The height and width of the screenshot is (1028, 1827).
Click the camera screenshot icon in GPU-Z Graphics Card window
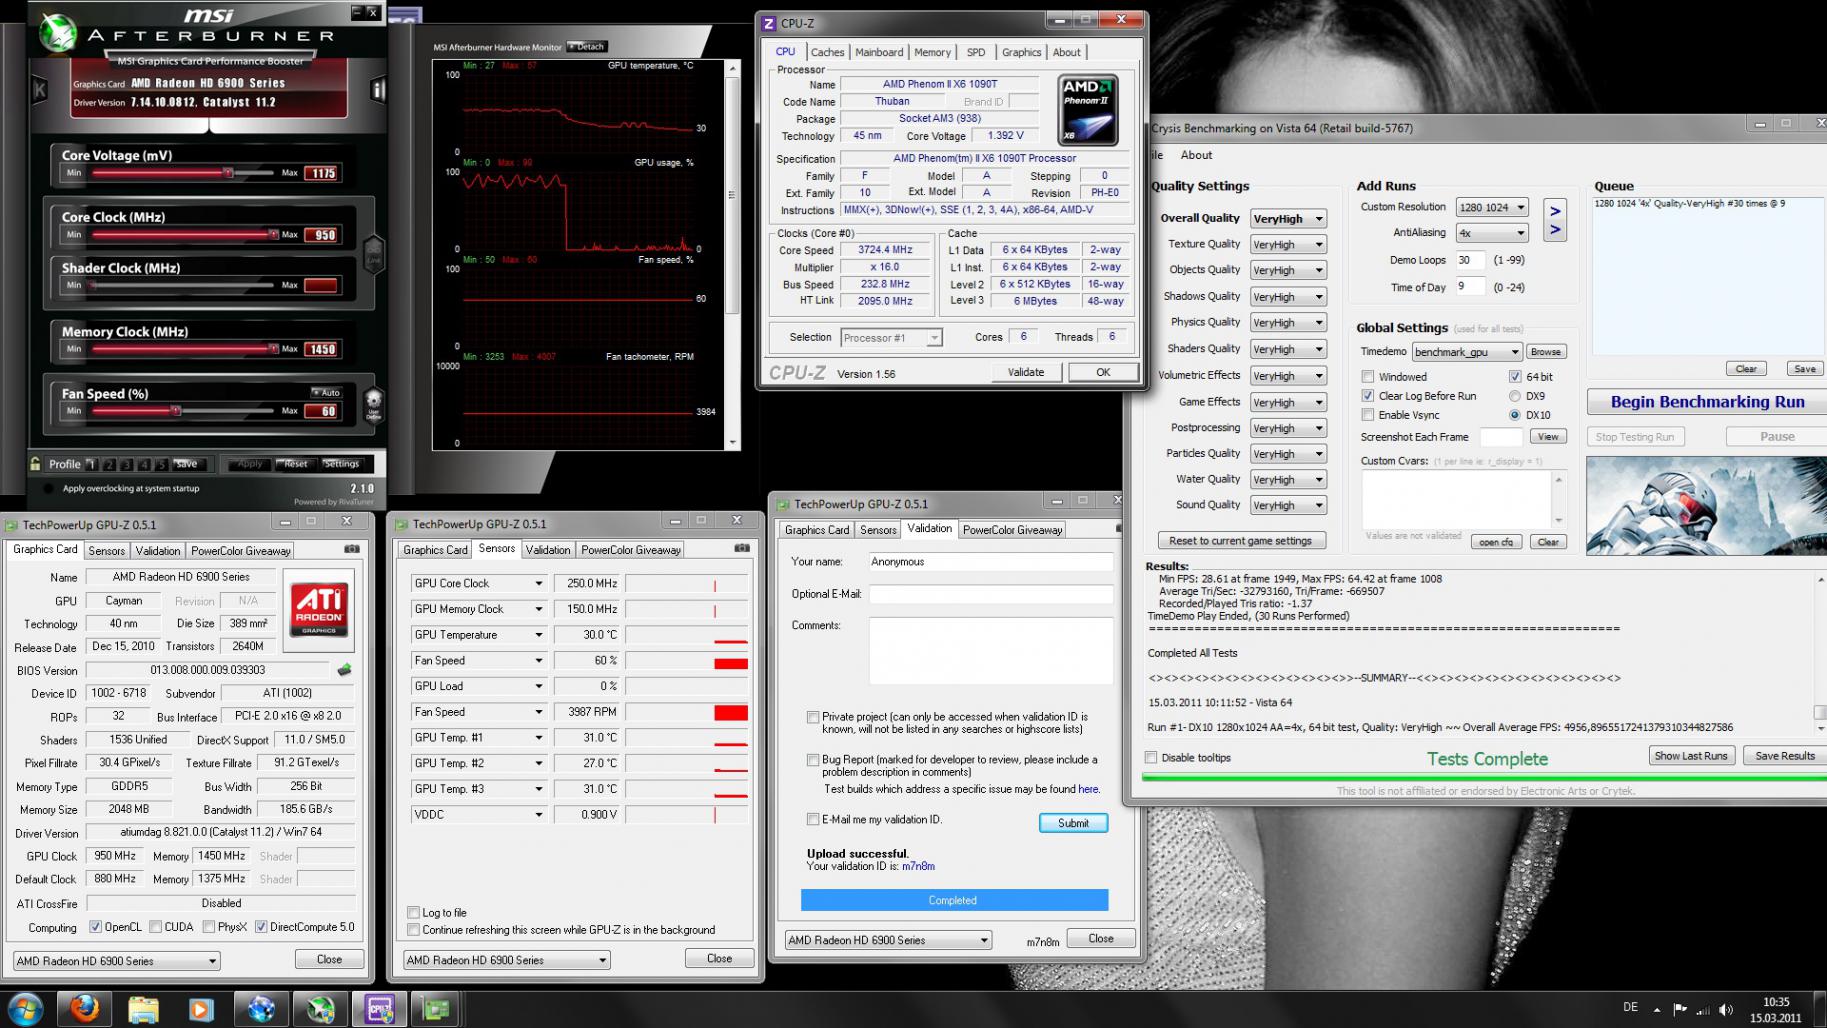[x=352, y=549]
